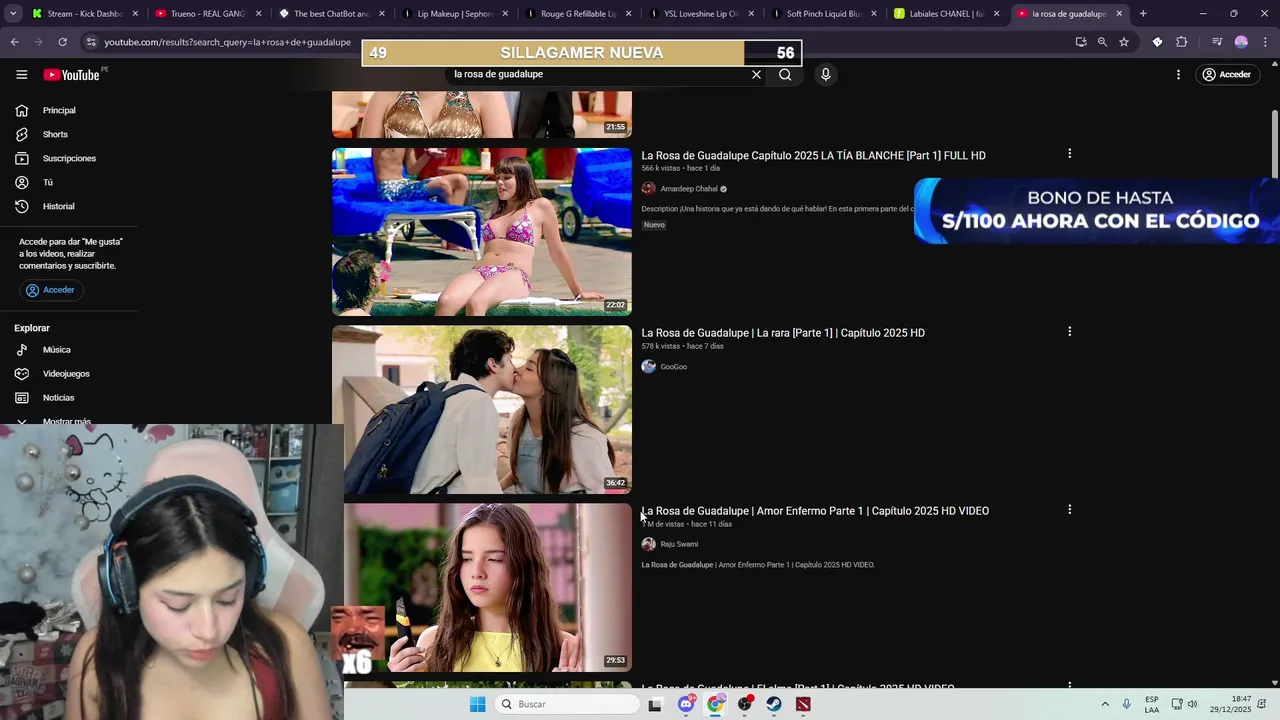Open options menu for Amor Enfermo video
This screenshot has height=720, width=1280.
click(1069, 509)
